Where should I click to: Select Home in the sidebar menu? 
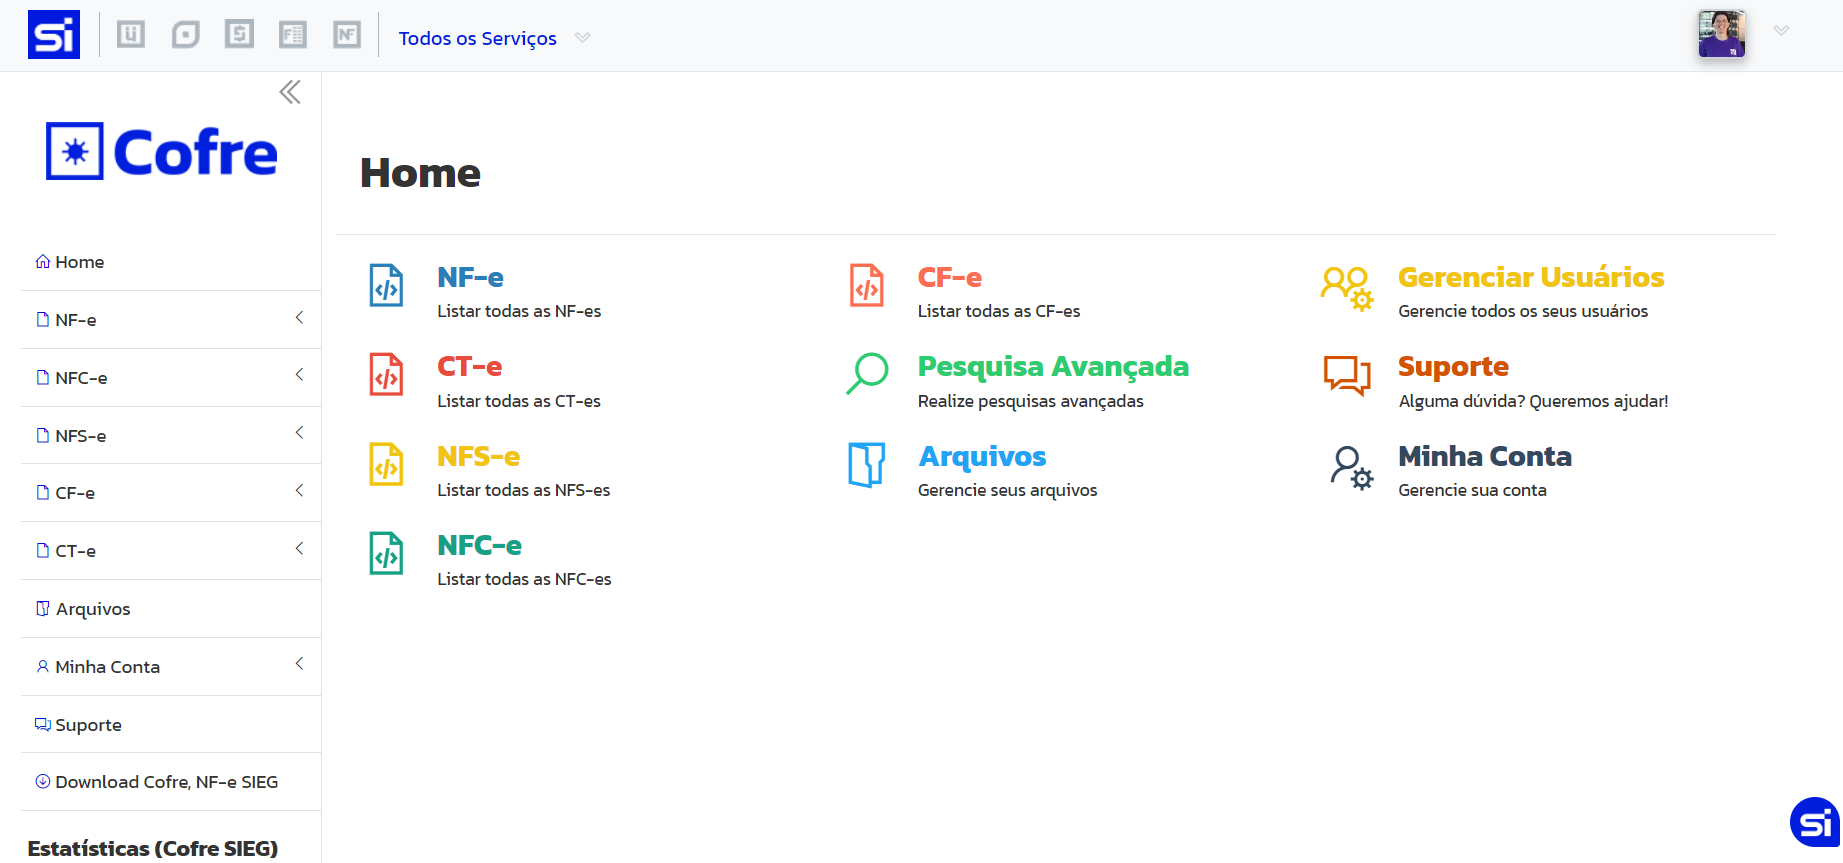coord(79,262)
